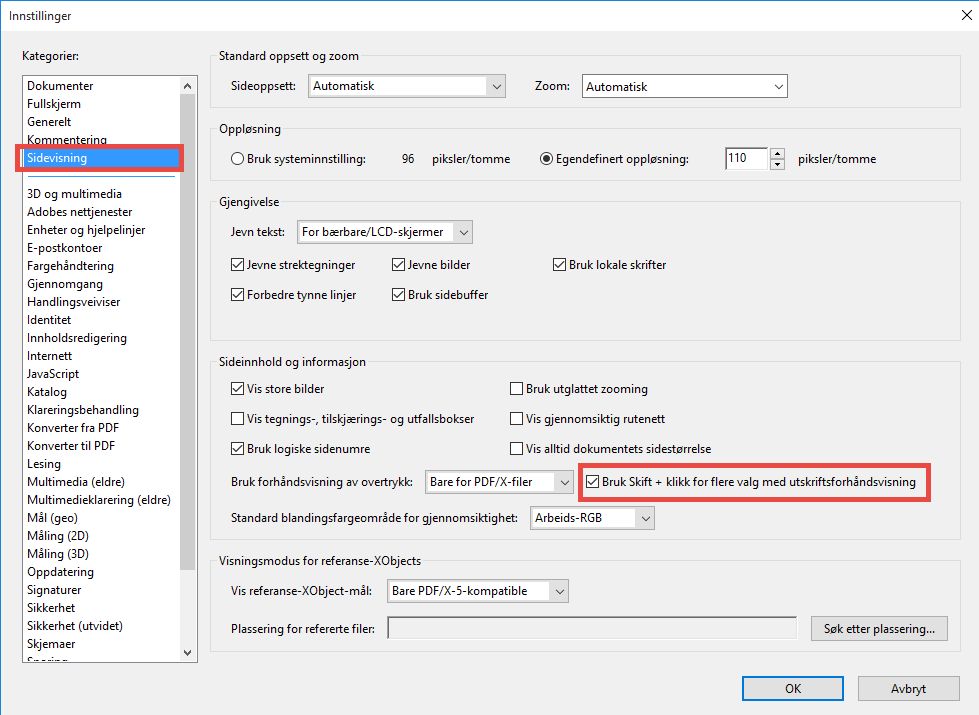This screenshot has width=979, height=715.
Task: Select Identitet category
Action: (x=49, y=320)
